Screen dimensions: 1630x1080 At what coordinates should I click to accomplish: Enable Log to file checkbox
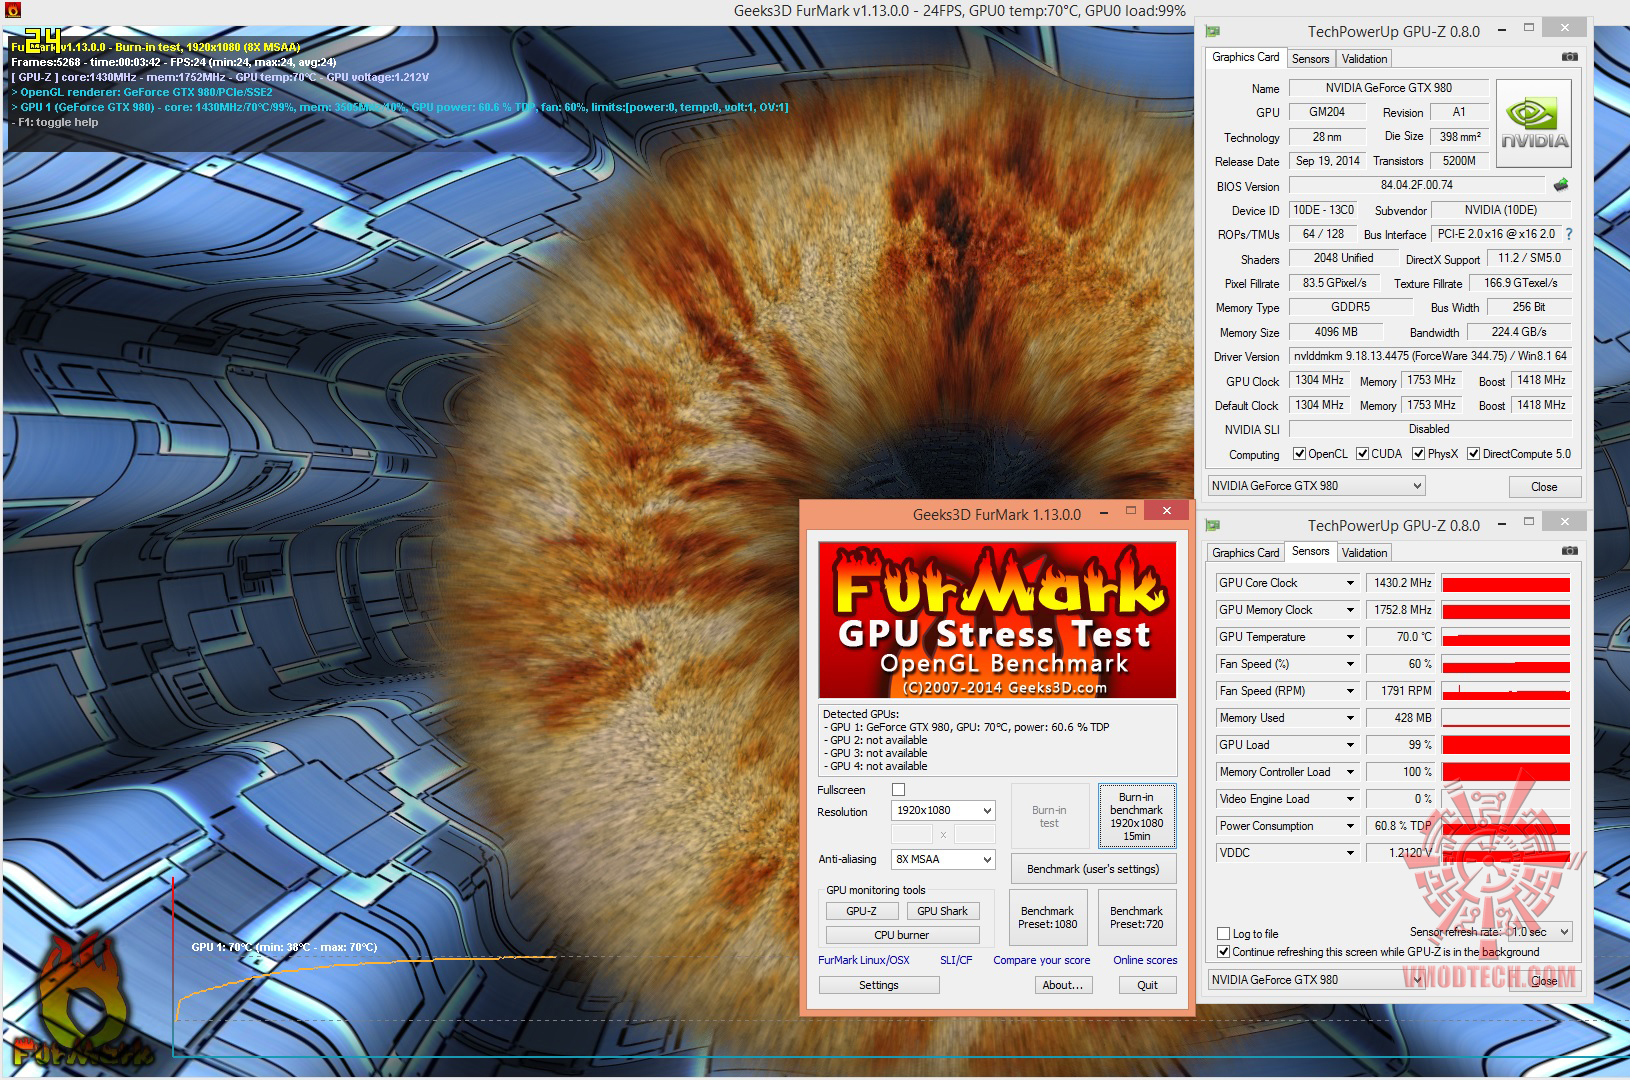[1223, 934]
